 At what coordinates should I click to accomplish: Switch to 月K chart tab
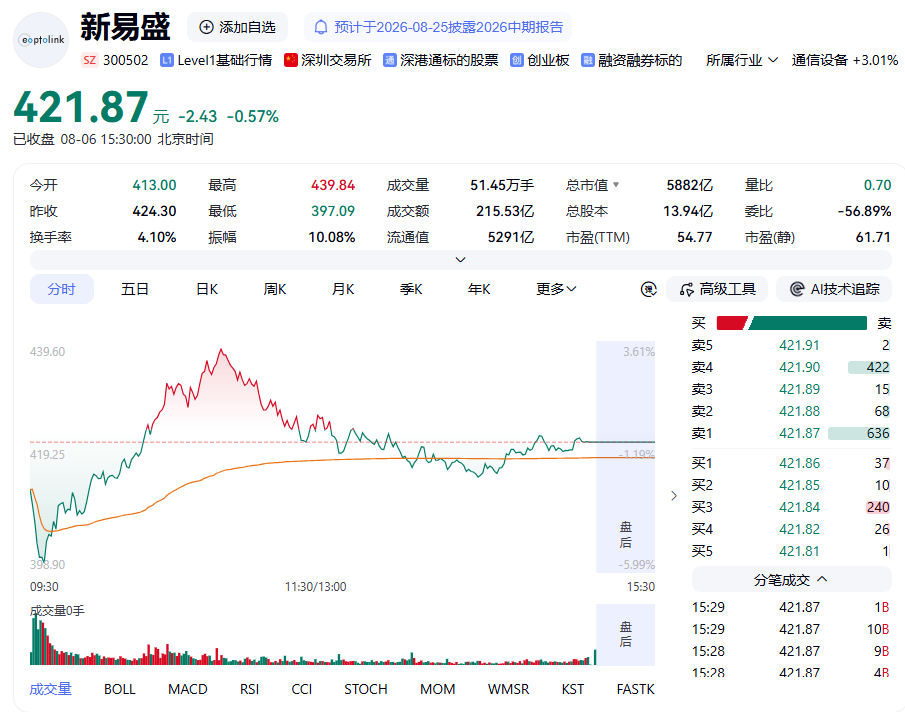click(343, 289)
